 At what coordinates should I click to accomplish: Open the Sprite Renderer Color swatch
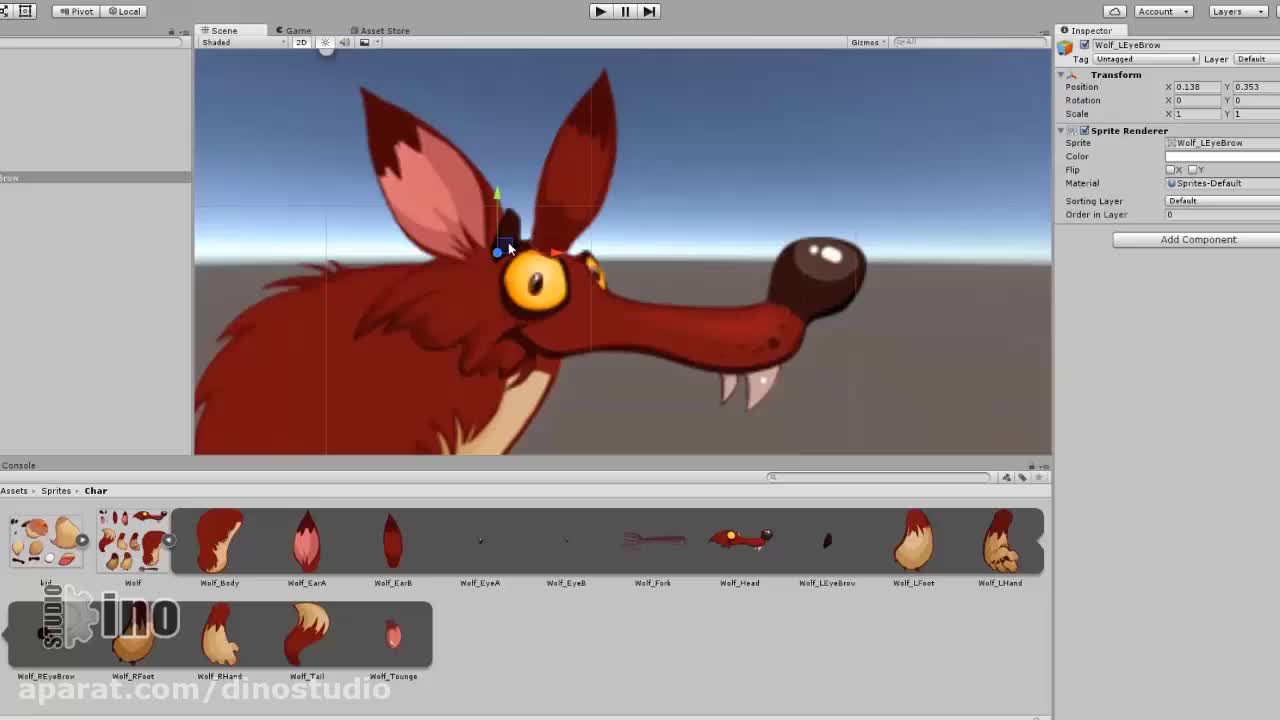[x=1222, y=157]
